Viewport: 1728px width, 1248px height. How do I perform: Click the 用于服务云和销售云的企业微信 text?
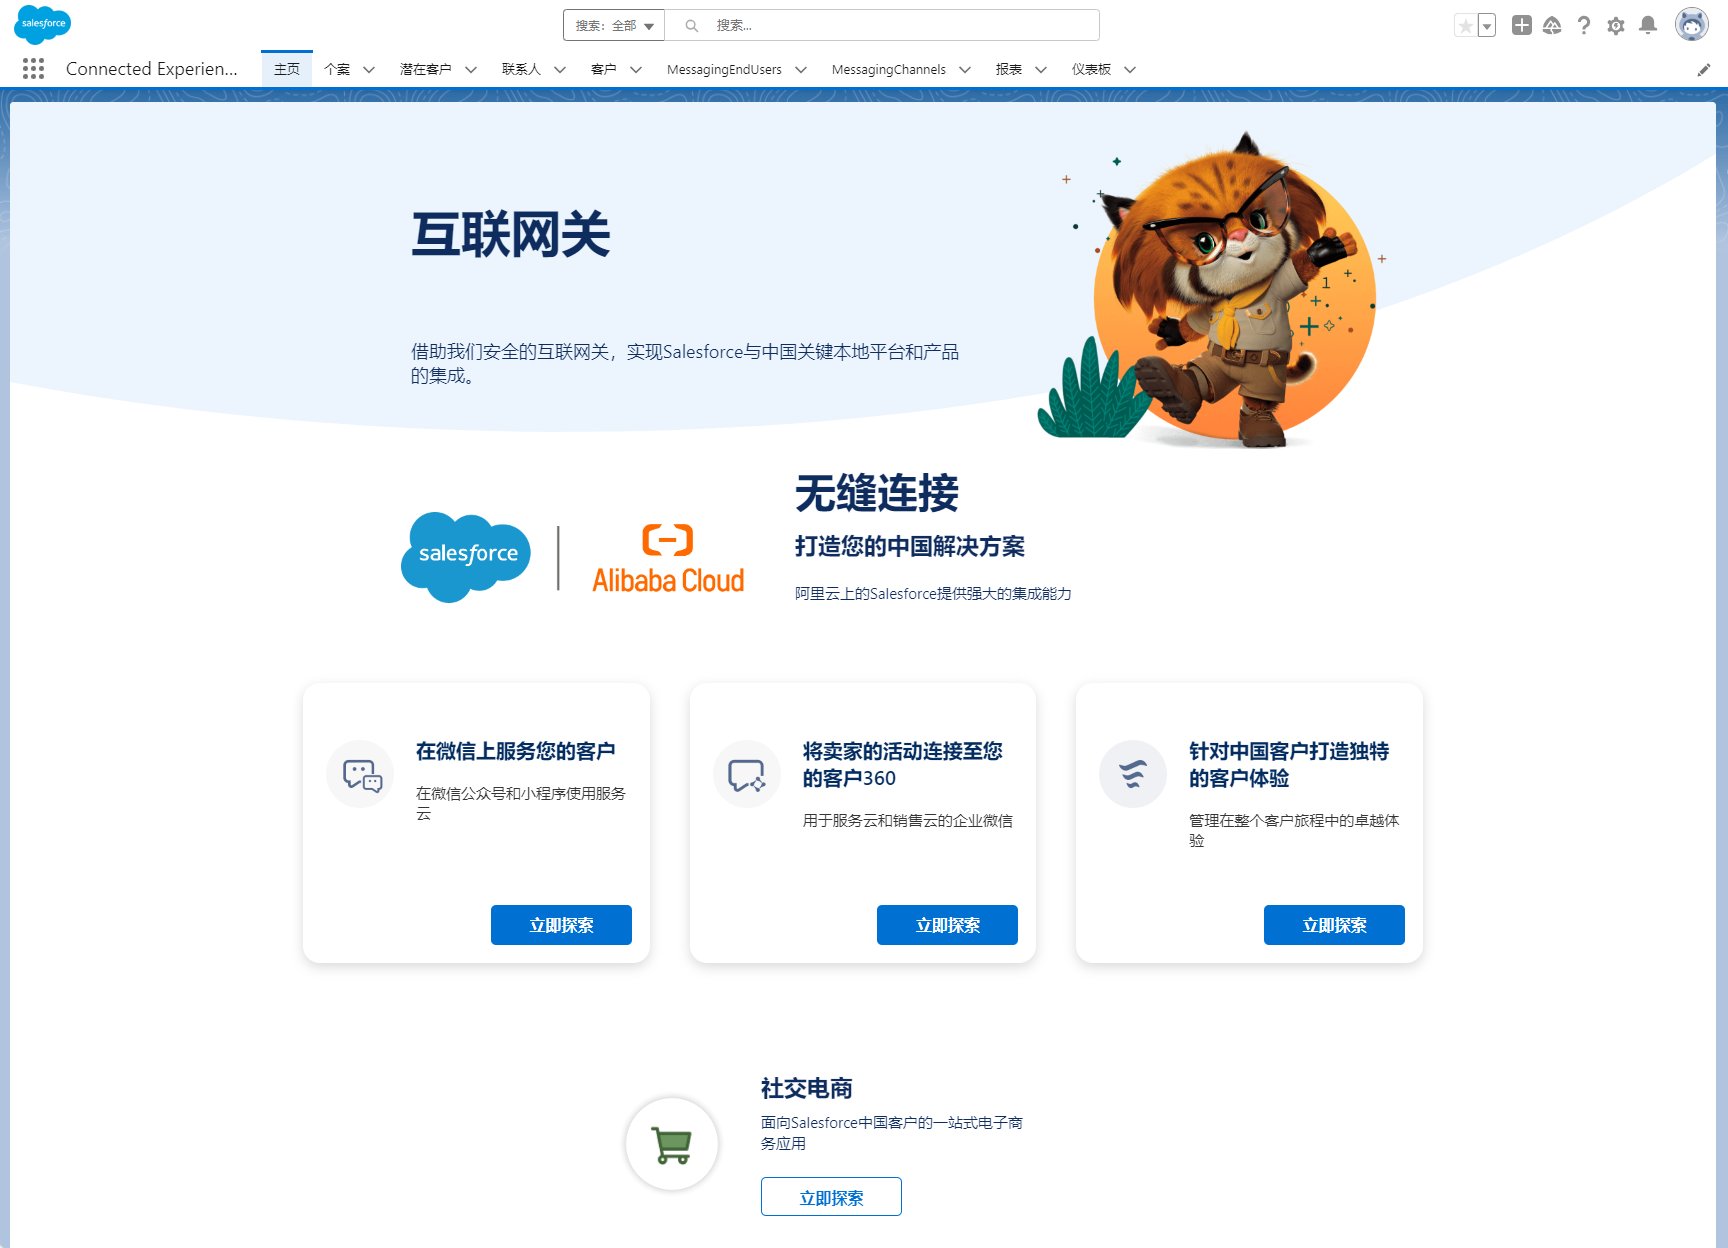point(908,821)
